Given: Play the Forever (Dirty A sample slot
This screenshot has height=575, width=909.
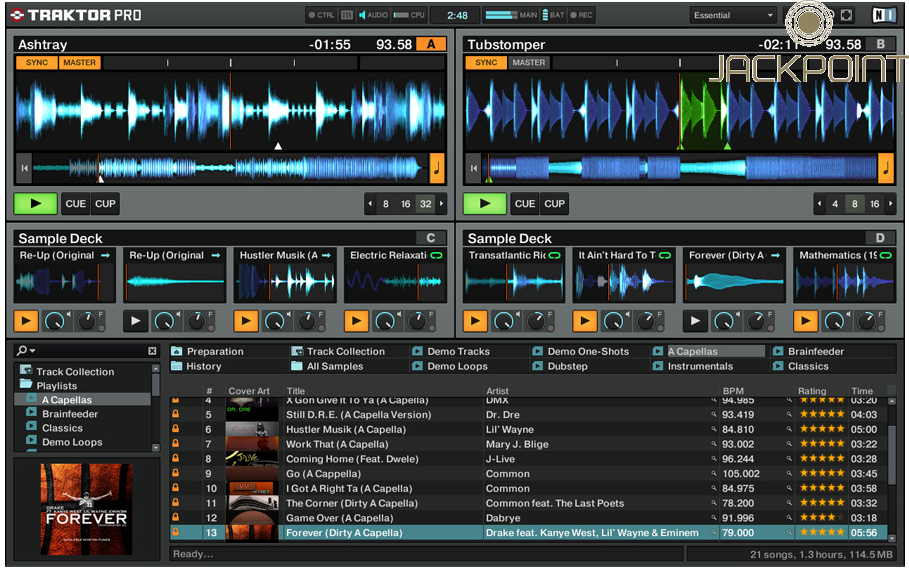Looking at the screenshot, I should tap(695, 321).
